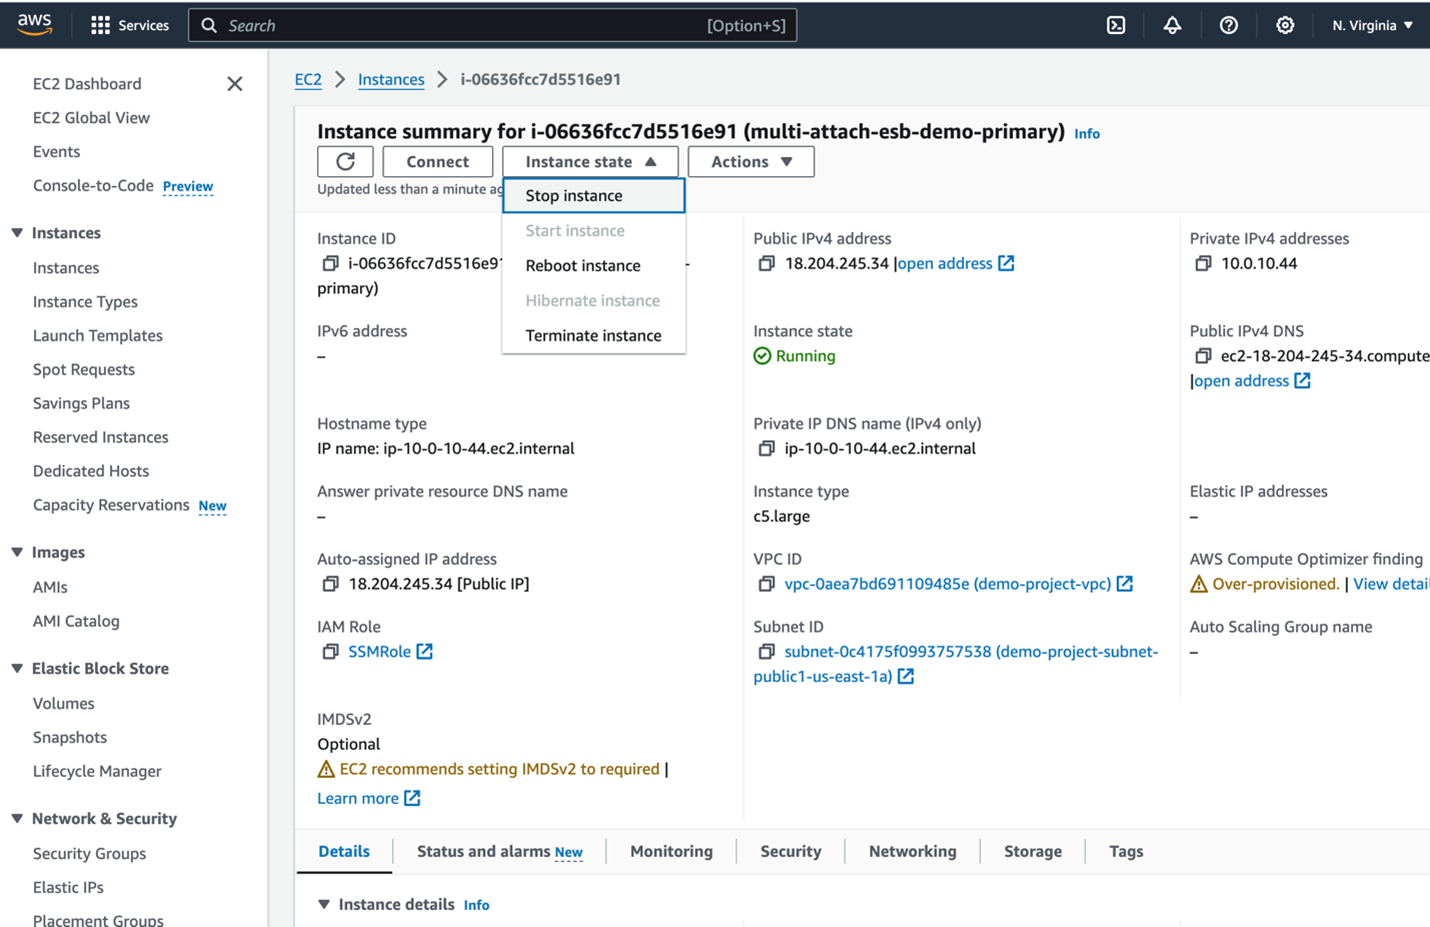Image resolution: width=1430 pixels, height=927 pixels.
Task: Click the EC2 breadcrumb link
Action: pyautogui.click(x=308, y=79)
